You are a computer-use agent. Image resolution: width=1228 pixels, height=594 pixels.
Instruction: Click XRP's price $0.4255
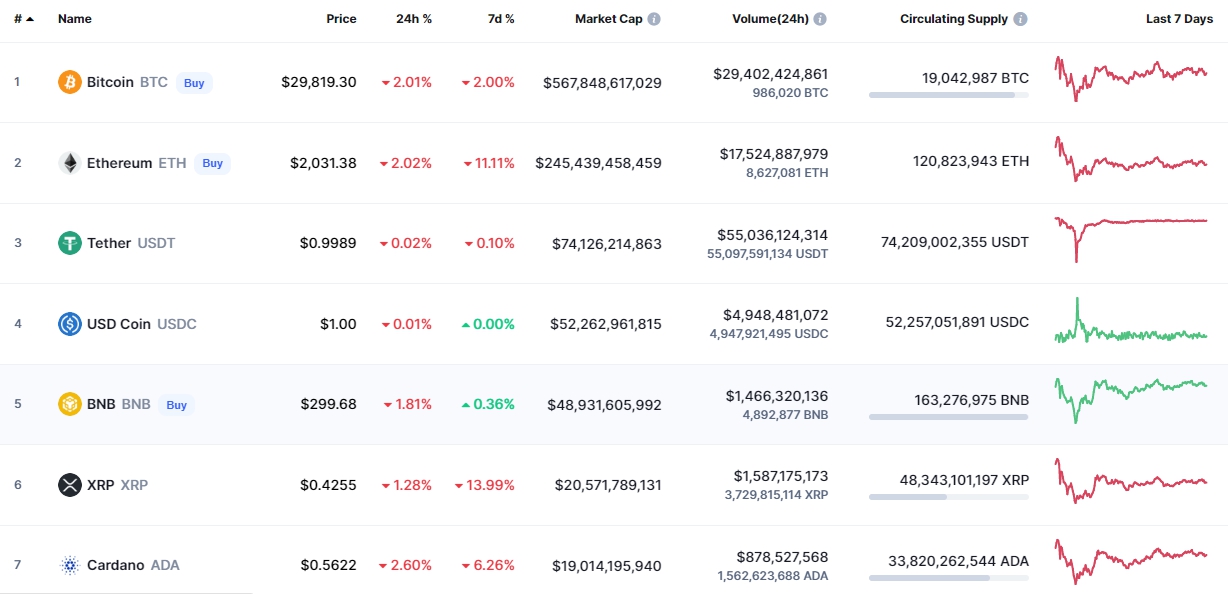328,485
